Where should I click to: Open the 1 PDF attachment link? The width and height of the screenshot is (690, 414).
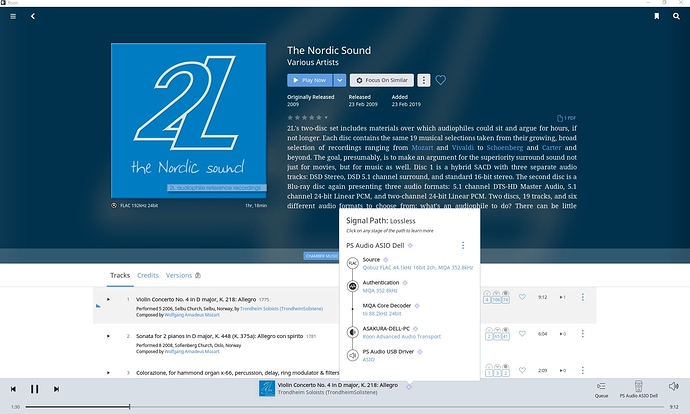(566, 118)
